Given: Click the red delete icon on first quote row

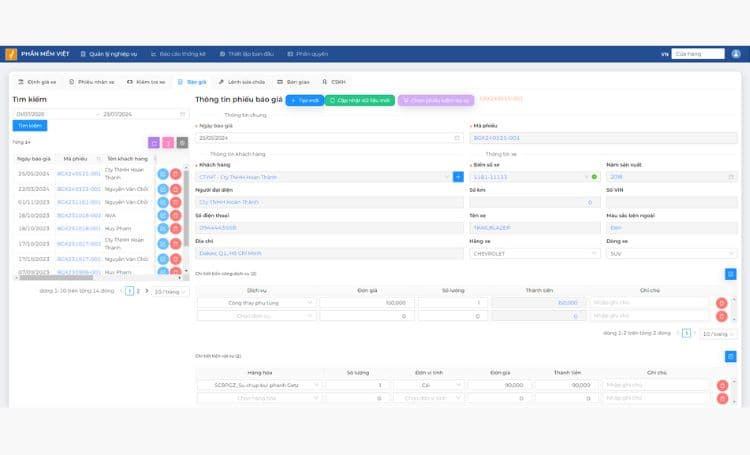Looking at the screenshot, I should 176,174.
